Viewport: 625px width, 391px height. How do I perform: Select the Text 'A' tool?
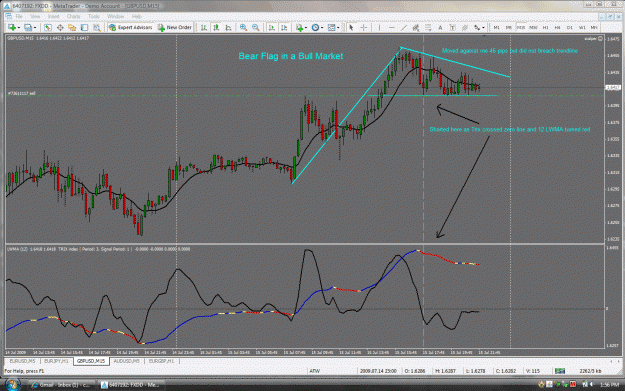click(x=440, y=28)
